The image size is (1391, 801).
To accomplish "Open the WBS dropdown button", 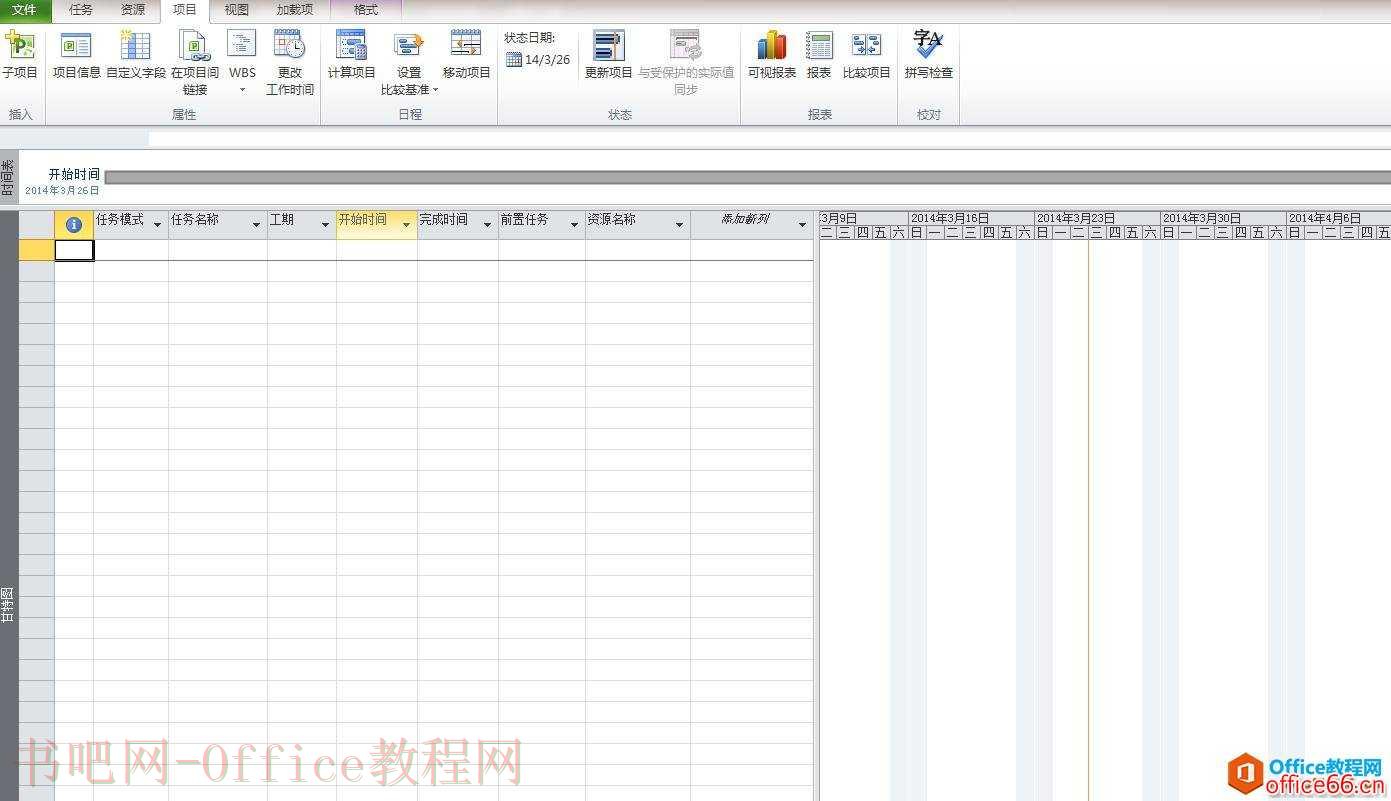I will pyautogui.click(x=242, y=63).
